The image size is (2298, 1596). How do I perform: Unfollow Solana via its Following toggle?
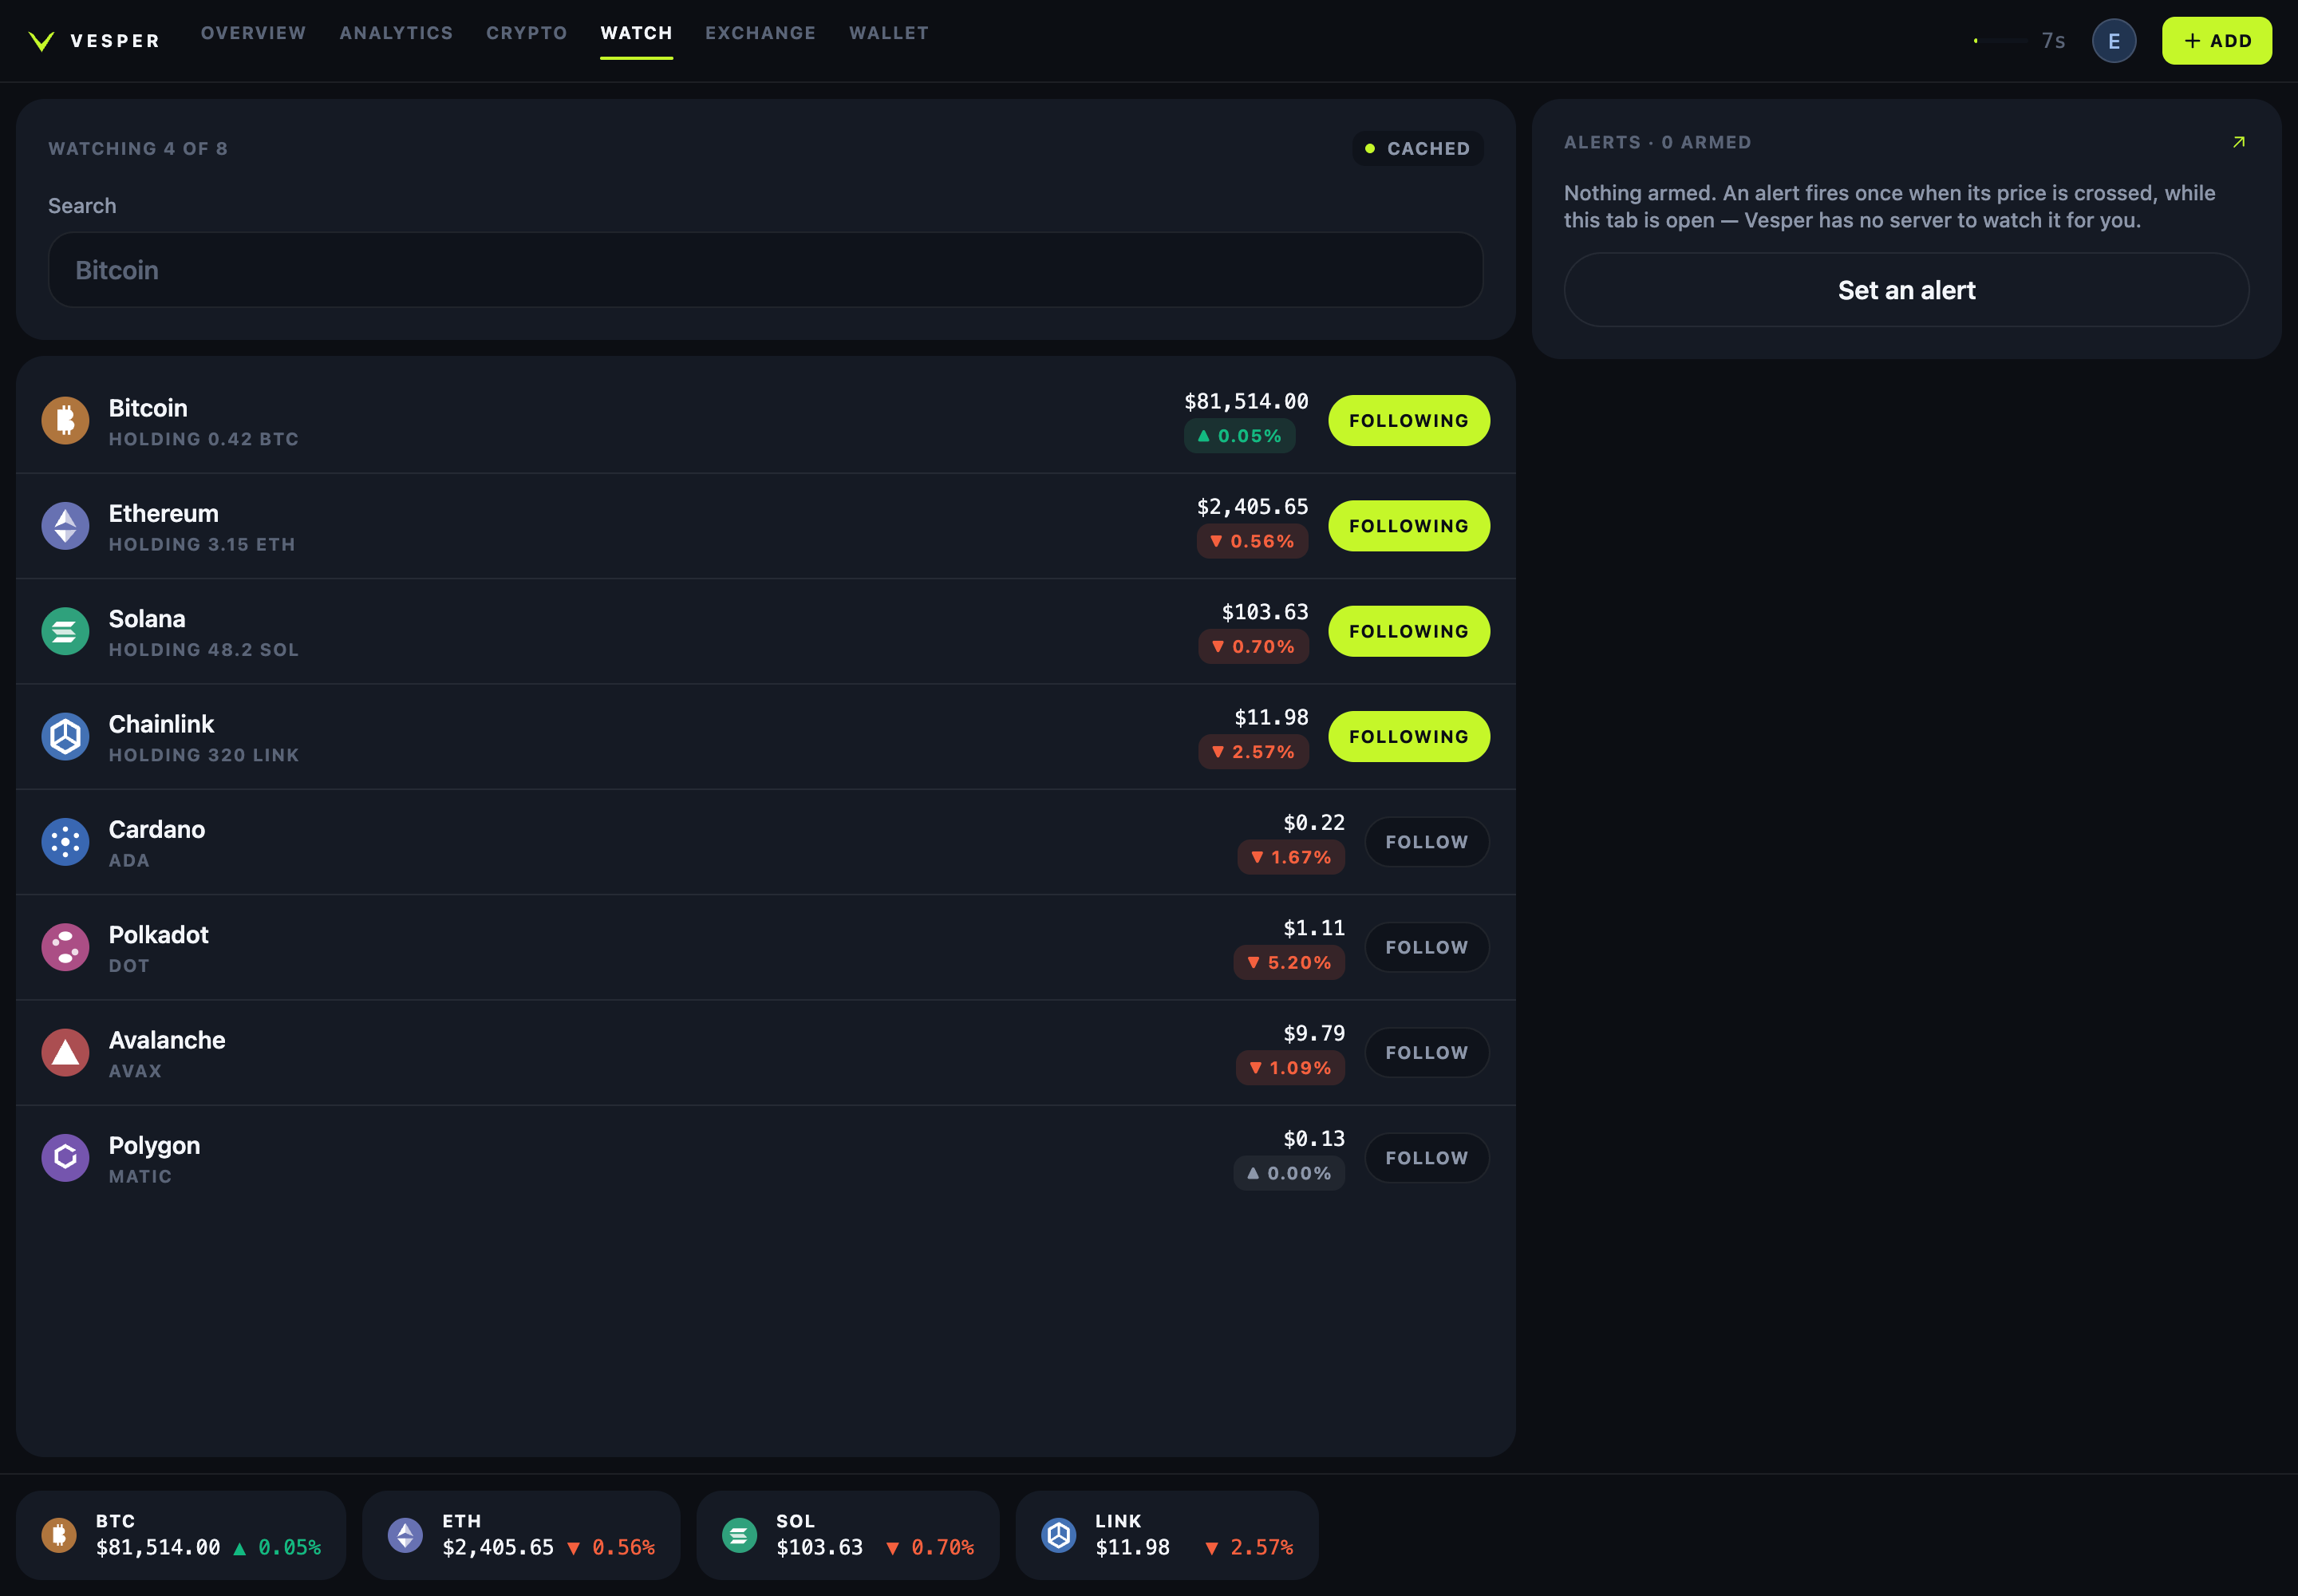(x=1408, y=631)
